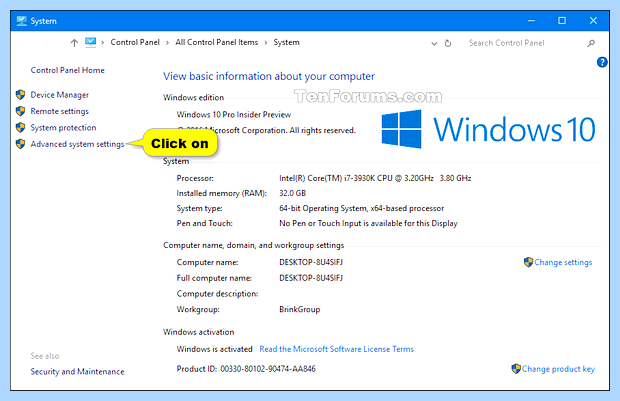Open System protection

click(63, 128)
